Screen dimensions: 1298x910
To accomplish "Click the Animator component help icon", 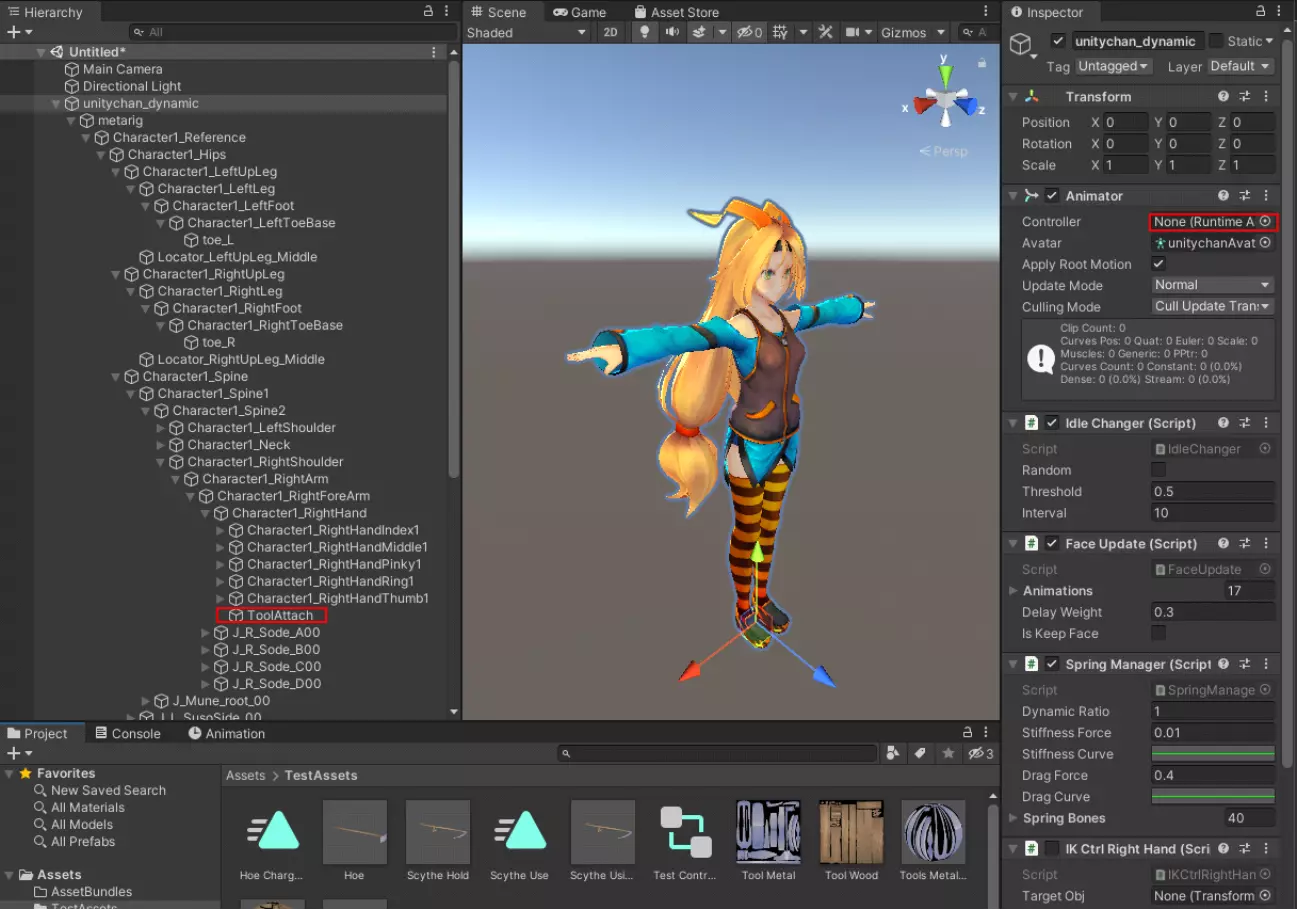I will coord(1223,196).
